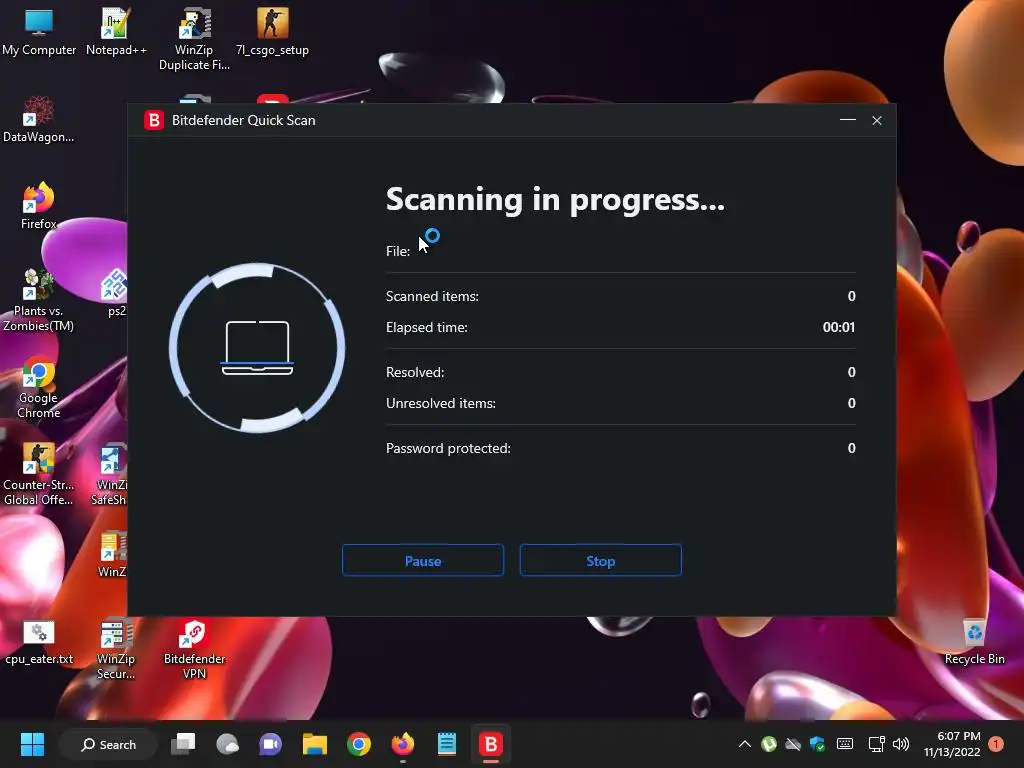Select the 7l_csgo_setup desktop icon
Image resolution: width=1024 pixels, height=768 pixels.
[x=272, y=33]
